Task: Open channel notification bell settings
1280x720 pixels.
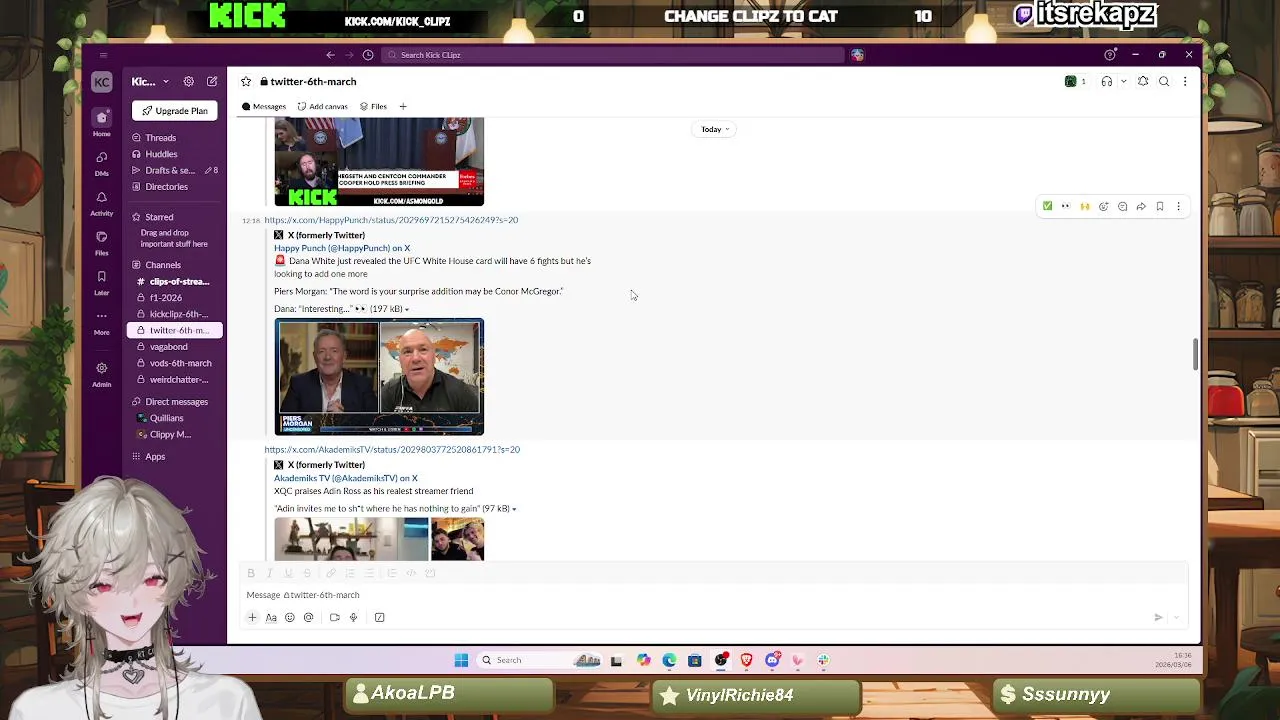Action: tap(1143, 82)
